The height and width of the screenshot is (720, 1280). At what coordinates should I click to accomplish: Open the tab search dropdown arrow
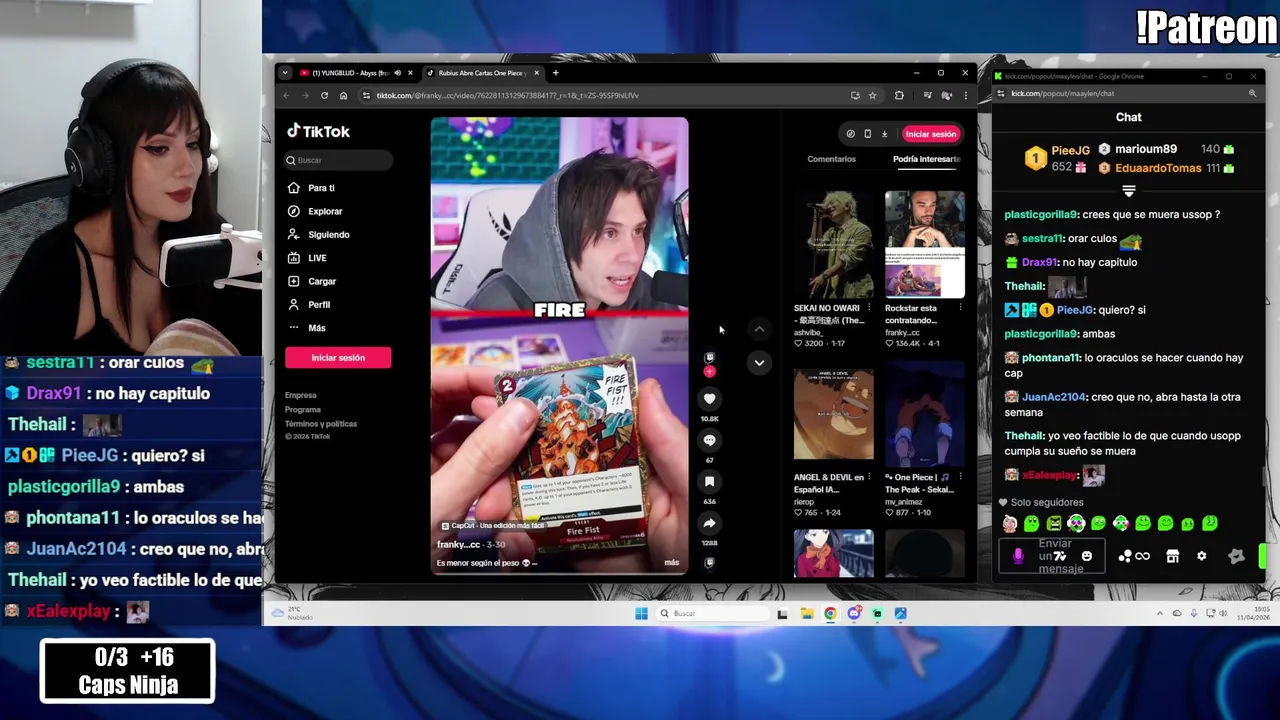pyautogui.click(x=285, y=73)
